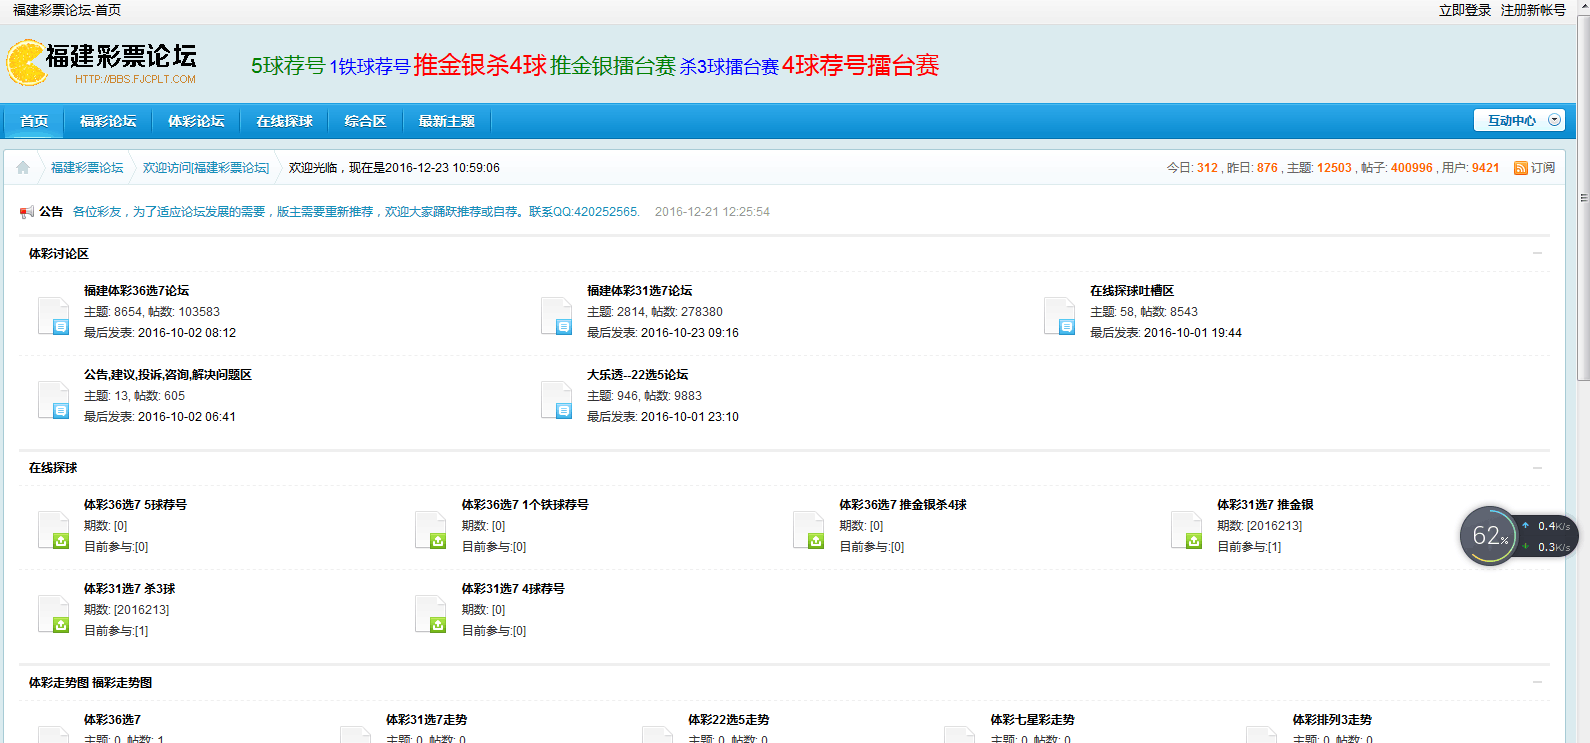Collapse the 在线探球 section
Screen dimensions: 1590x743
(1537, 468)
